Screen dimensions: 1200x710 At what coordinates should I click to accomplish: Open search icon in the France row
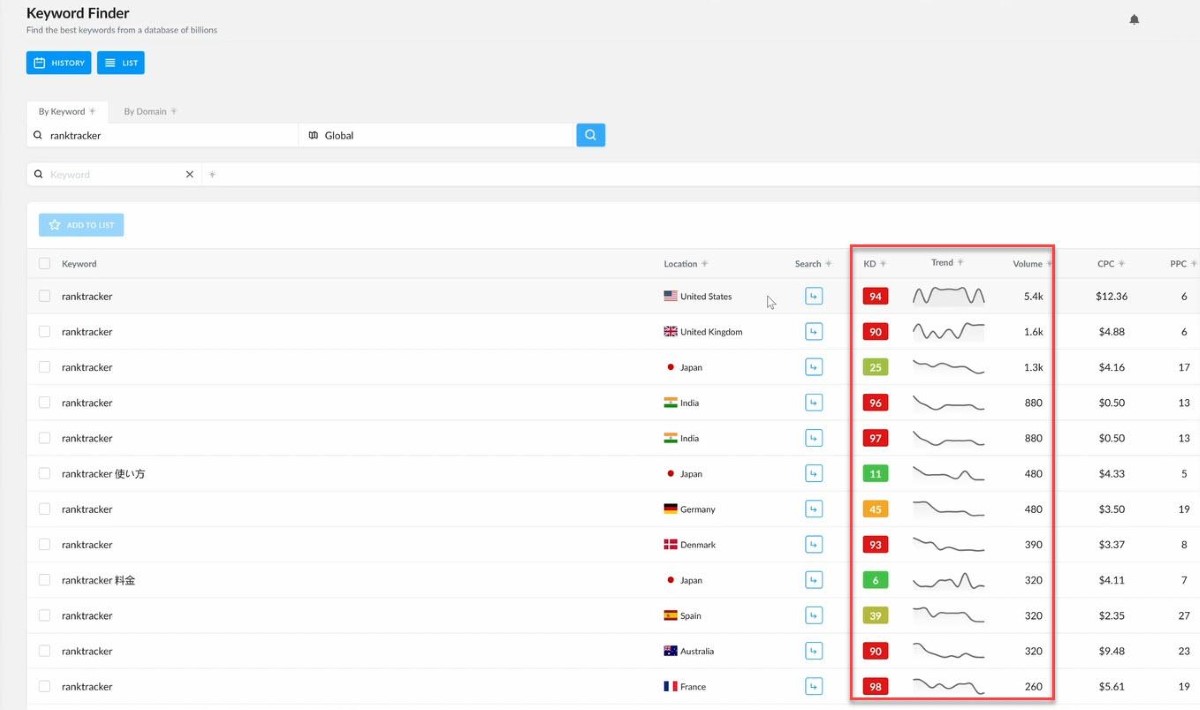pos(814,687)
